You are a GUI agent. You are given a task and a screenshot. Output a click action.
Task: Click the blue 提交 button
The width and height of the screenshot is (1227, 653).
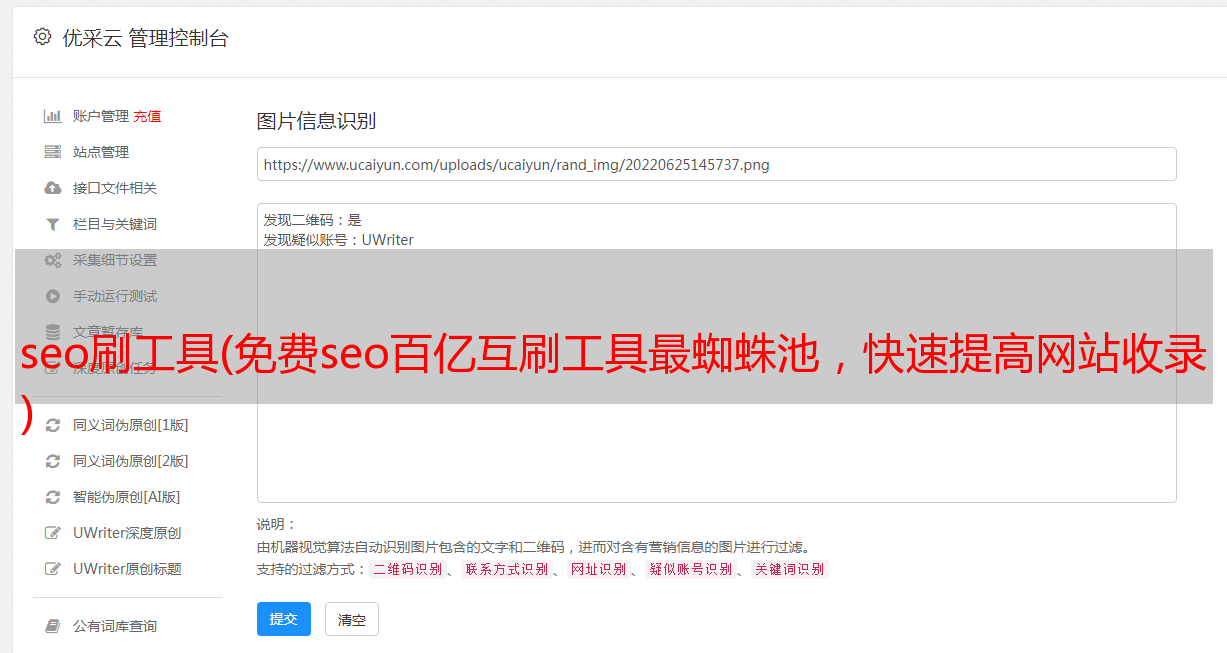point(284,619)
